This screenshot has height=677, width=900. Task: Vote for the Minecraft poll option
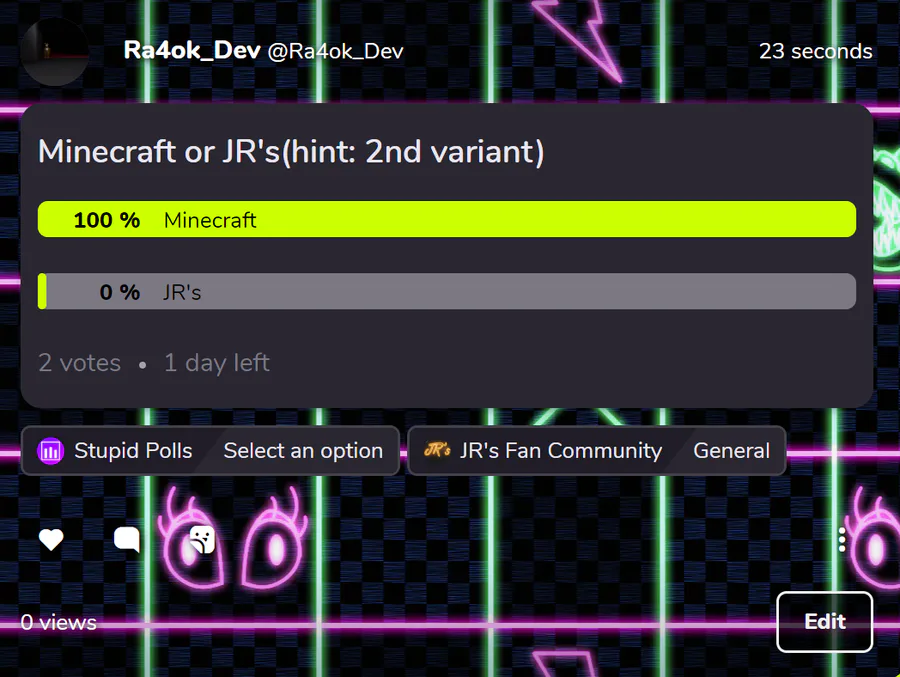(447, 219)
